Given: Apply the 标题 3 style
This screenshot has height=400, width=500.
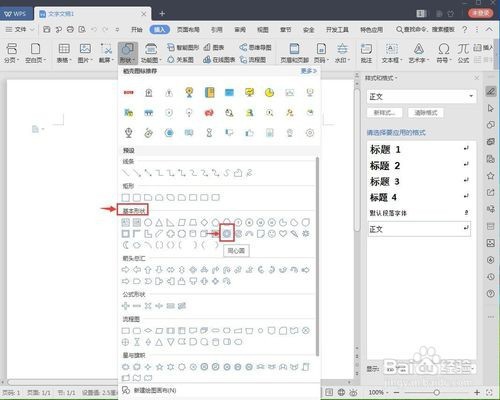Looking at the screenshot, I should 419,181.
